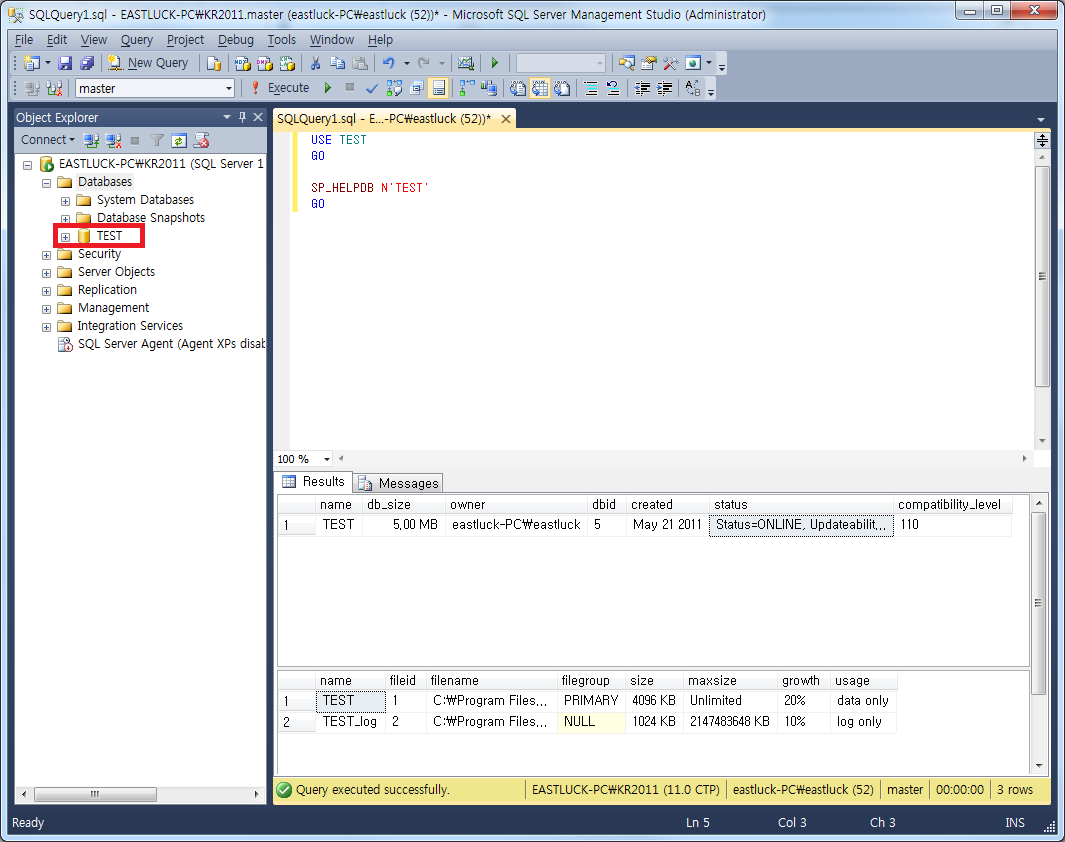Open the 100 % zoom dropdown
The height and width of the screenshot is (842, 1065).
pos(327,459)
